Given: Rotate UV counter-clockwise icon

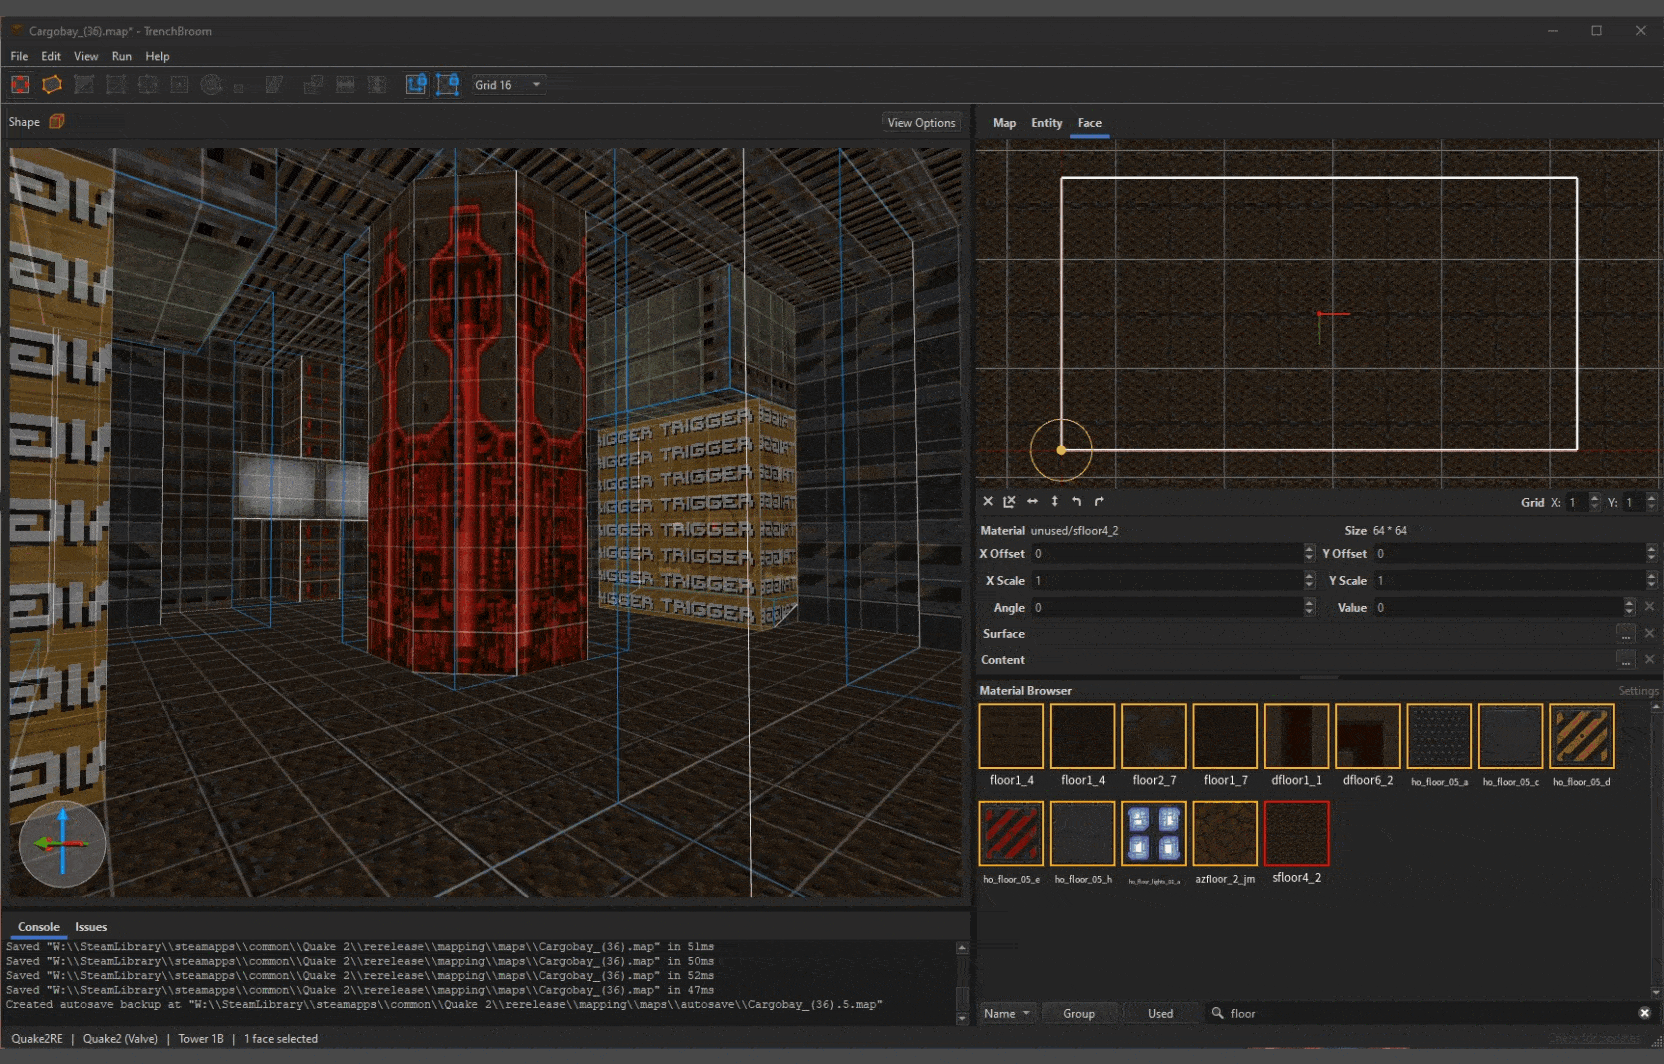Looking at the screenshot, I should pyautogui.click(x=1076, y=502).
